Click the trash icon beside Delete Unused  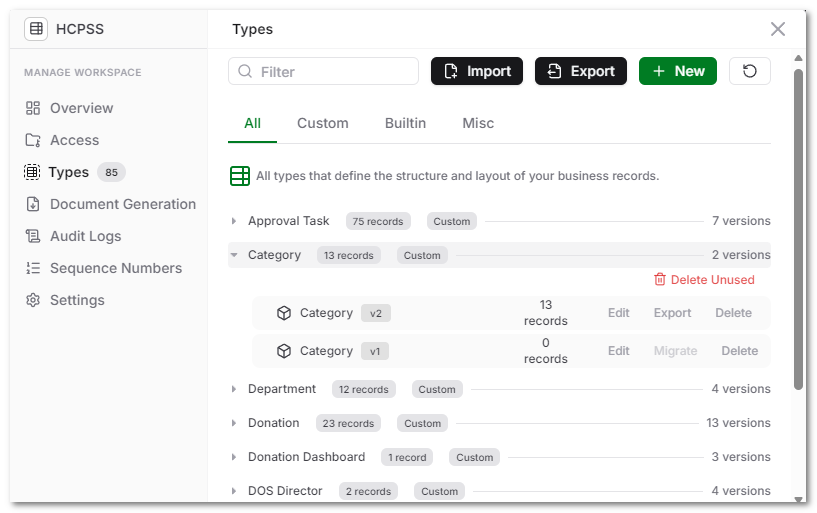[660, 280]
